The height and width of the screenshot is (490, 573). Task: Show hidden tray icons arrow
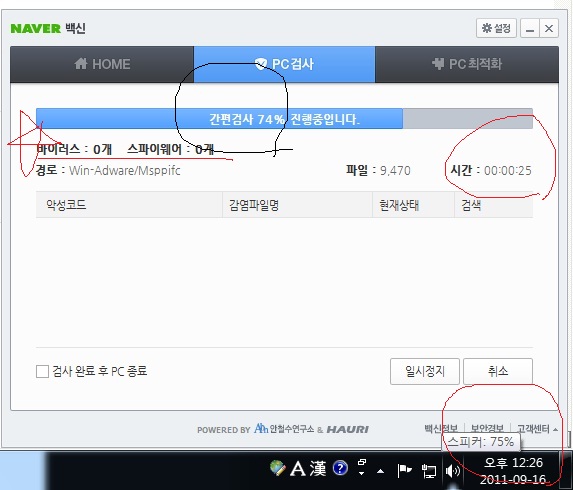click(380, 471)
